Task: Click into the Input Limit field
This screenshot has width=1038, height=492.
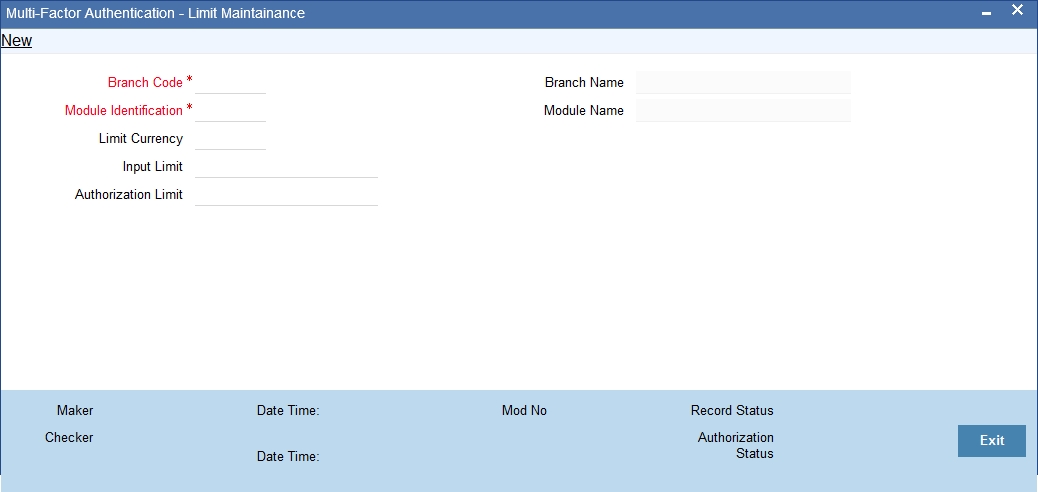Action: pos(286,166)
